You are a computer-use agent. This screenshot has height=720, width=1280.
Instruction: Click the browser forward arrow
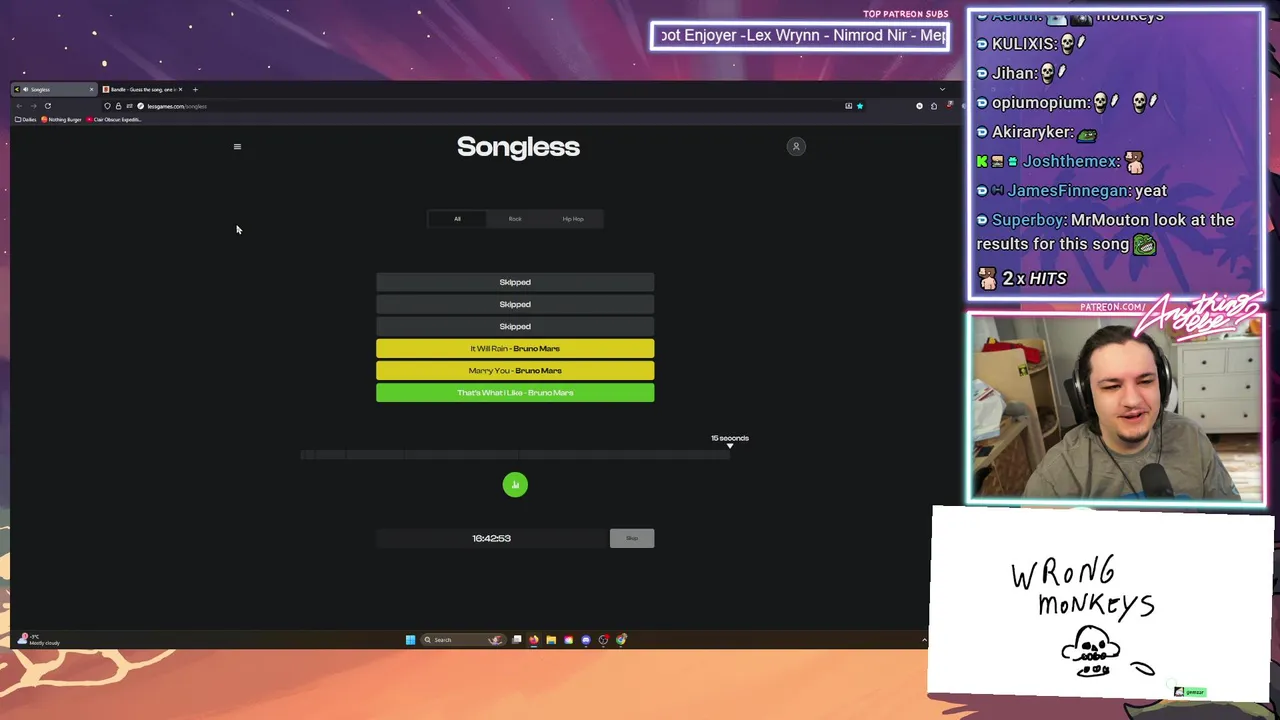pos(33,106)
